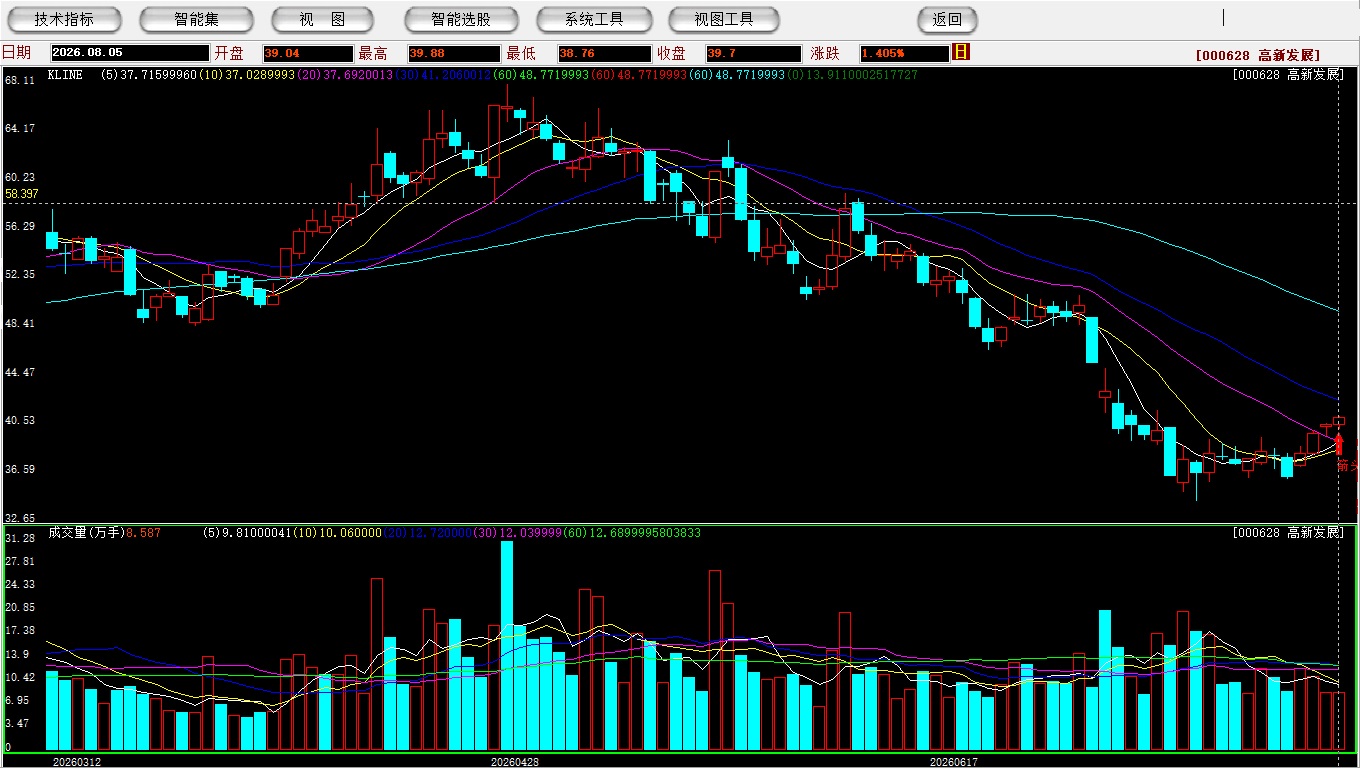Select the 开盘 field showing 39.04
Screen dimensions: 1360x768
(308, 53)
